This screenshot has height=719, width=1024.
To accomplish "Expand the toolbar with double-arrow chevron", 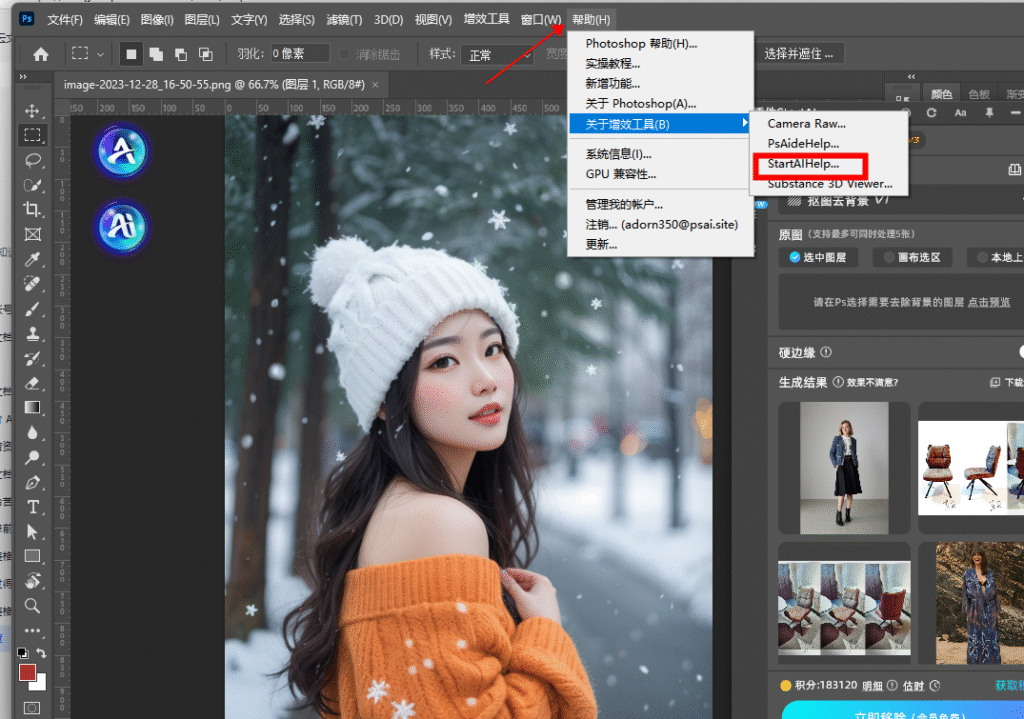I will [22, 77].
